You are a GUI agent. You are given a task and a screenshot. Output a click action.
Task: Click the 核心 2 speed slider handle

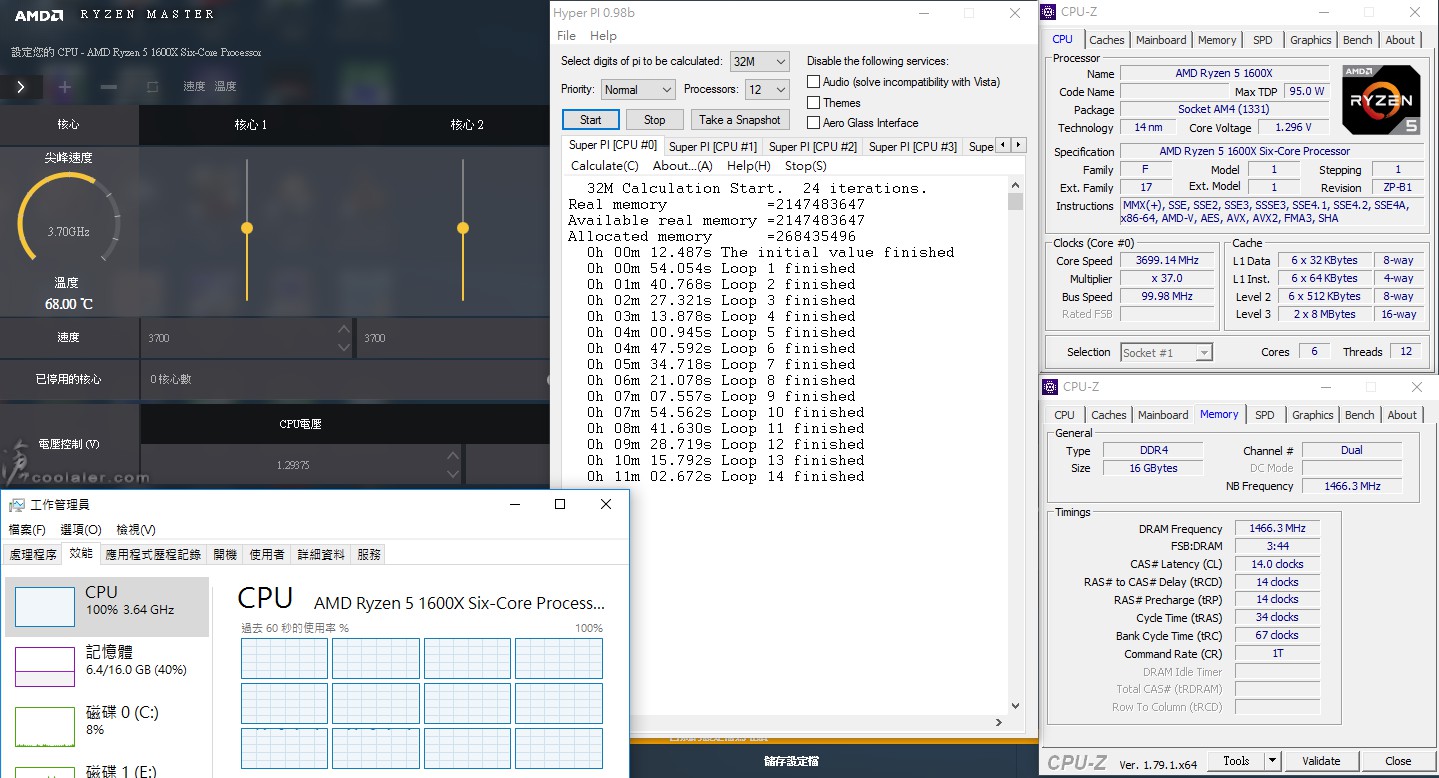click(x=463, y=228)
